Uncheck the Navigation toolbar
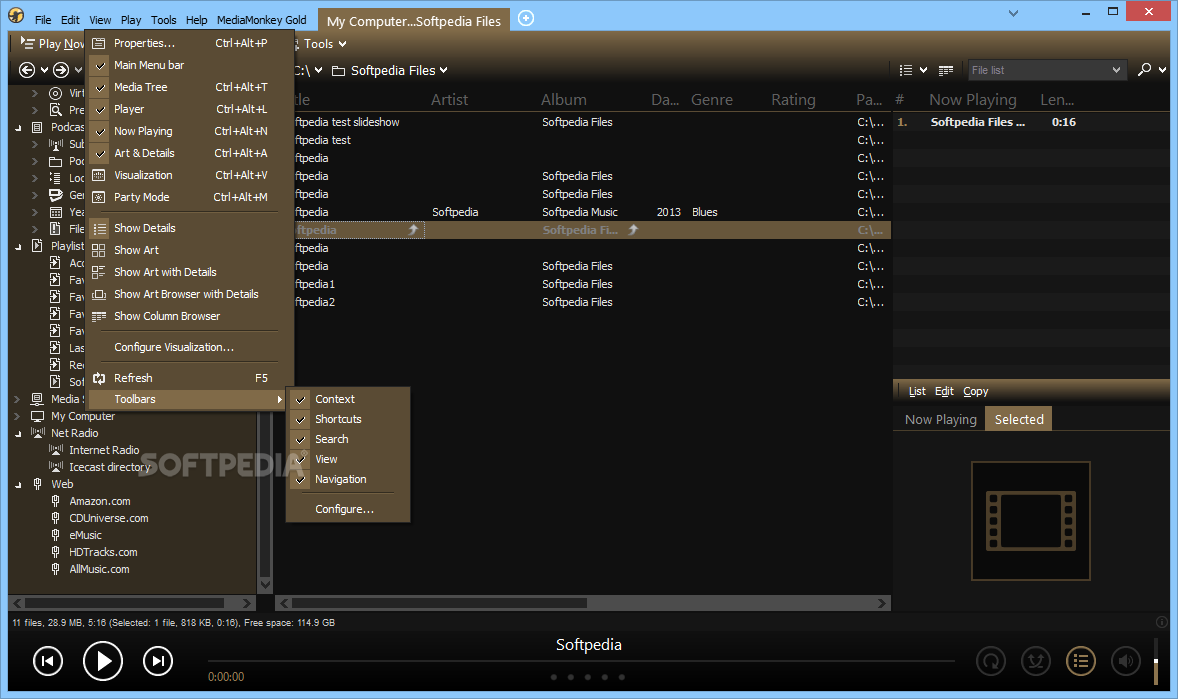This screenshot has width=1178, height=699. coord(301,480)
